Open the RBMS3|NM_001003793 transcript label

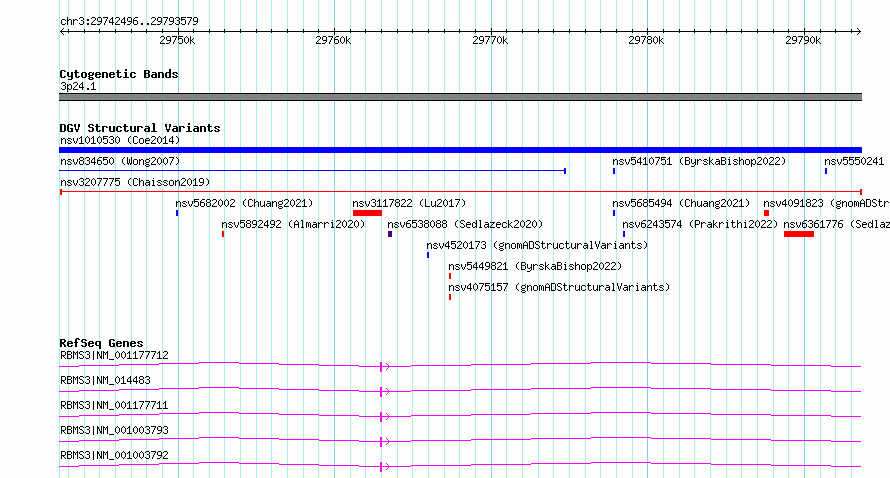114,430
